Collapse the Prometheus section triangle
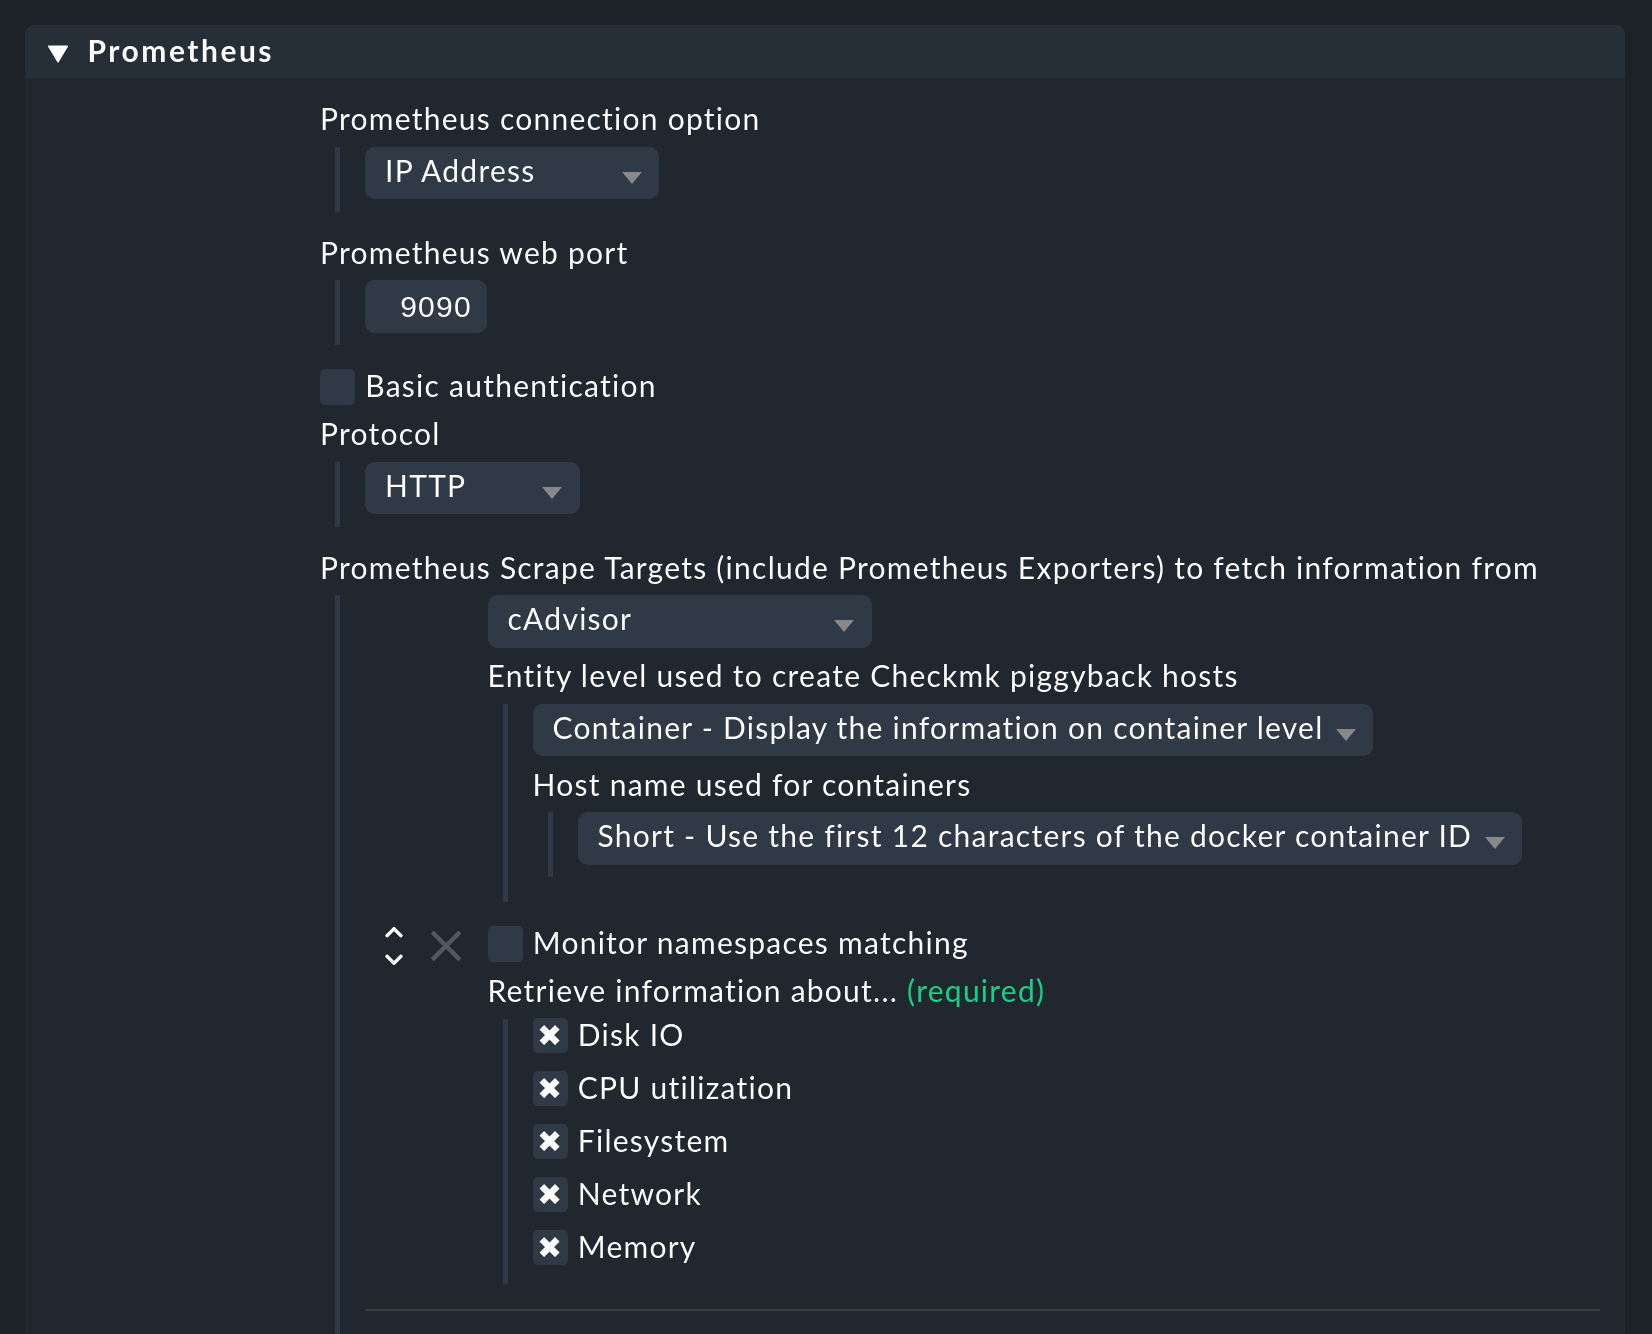Viewport: 1652px width, 1334px height. (58, 53)
